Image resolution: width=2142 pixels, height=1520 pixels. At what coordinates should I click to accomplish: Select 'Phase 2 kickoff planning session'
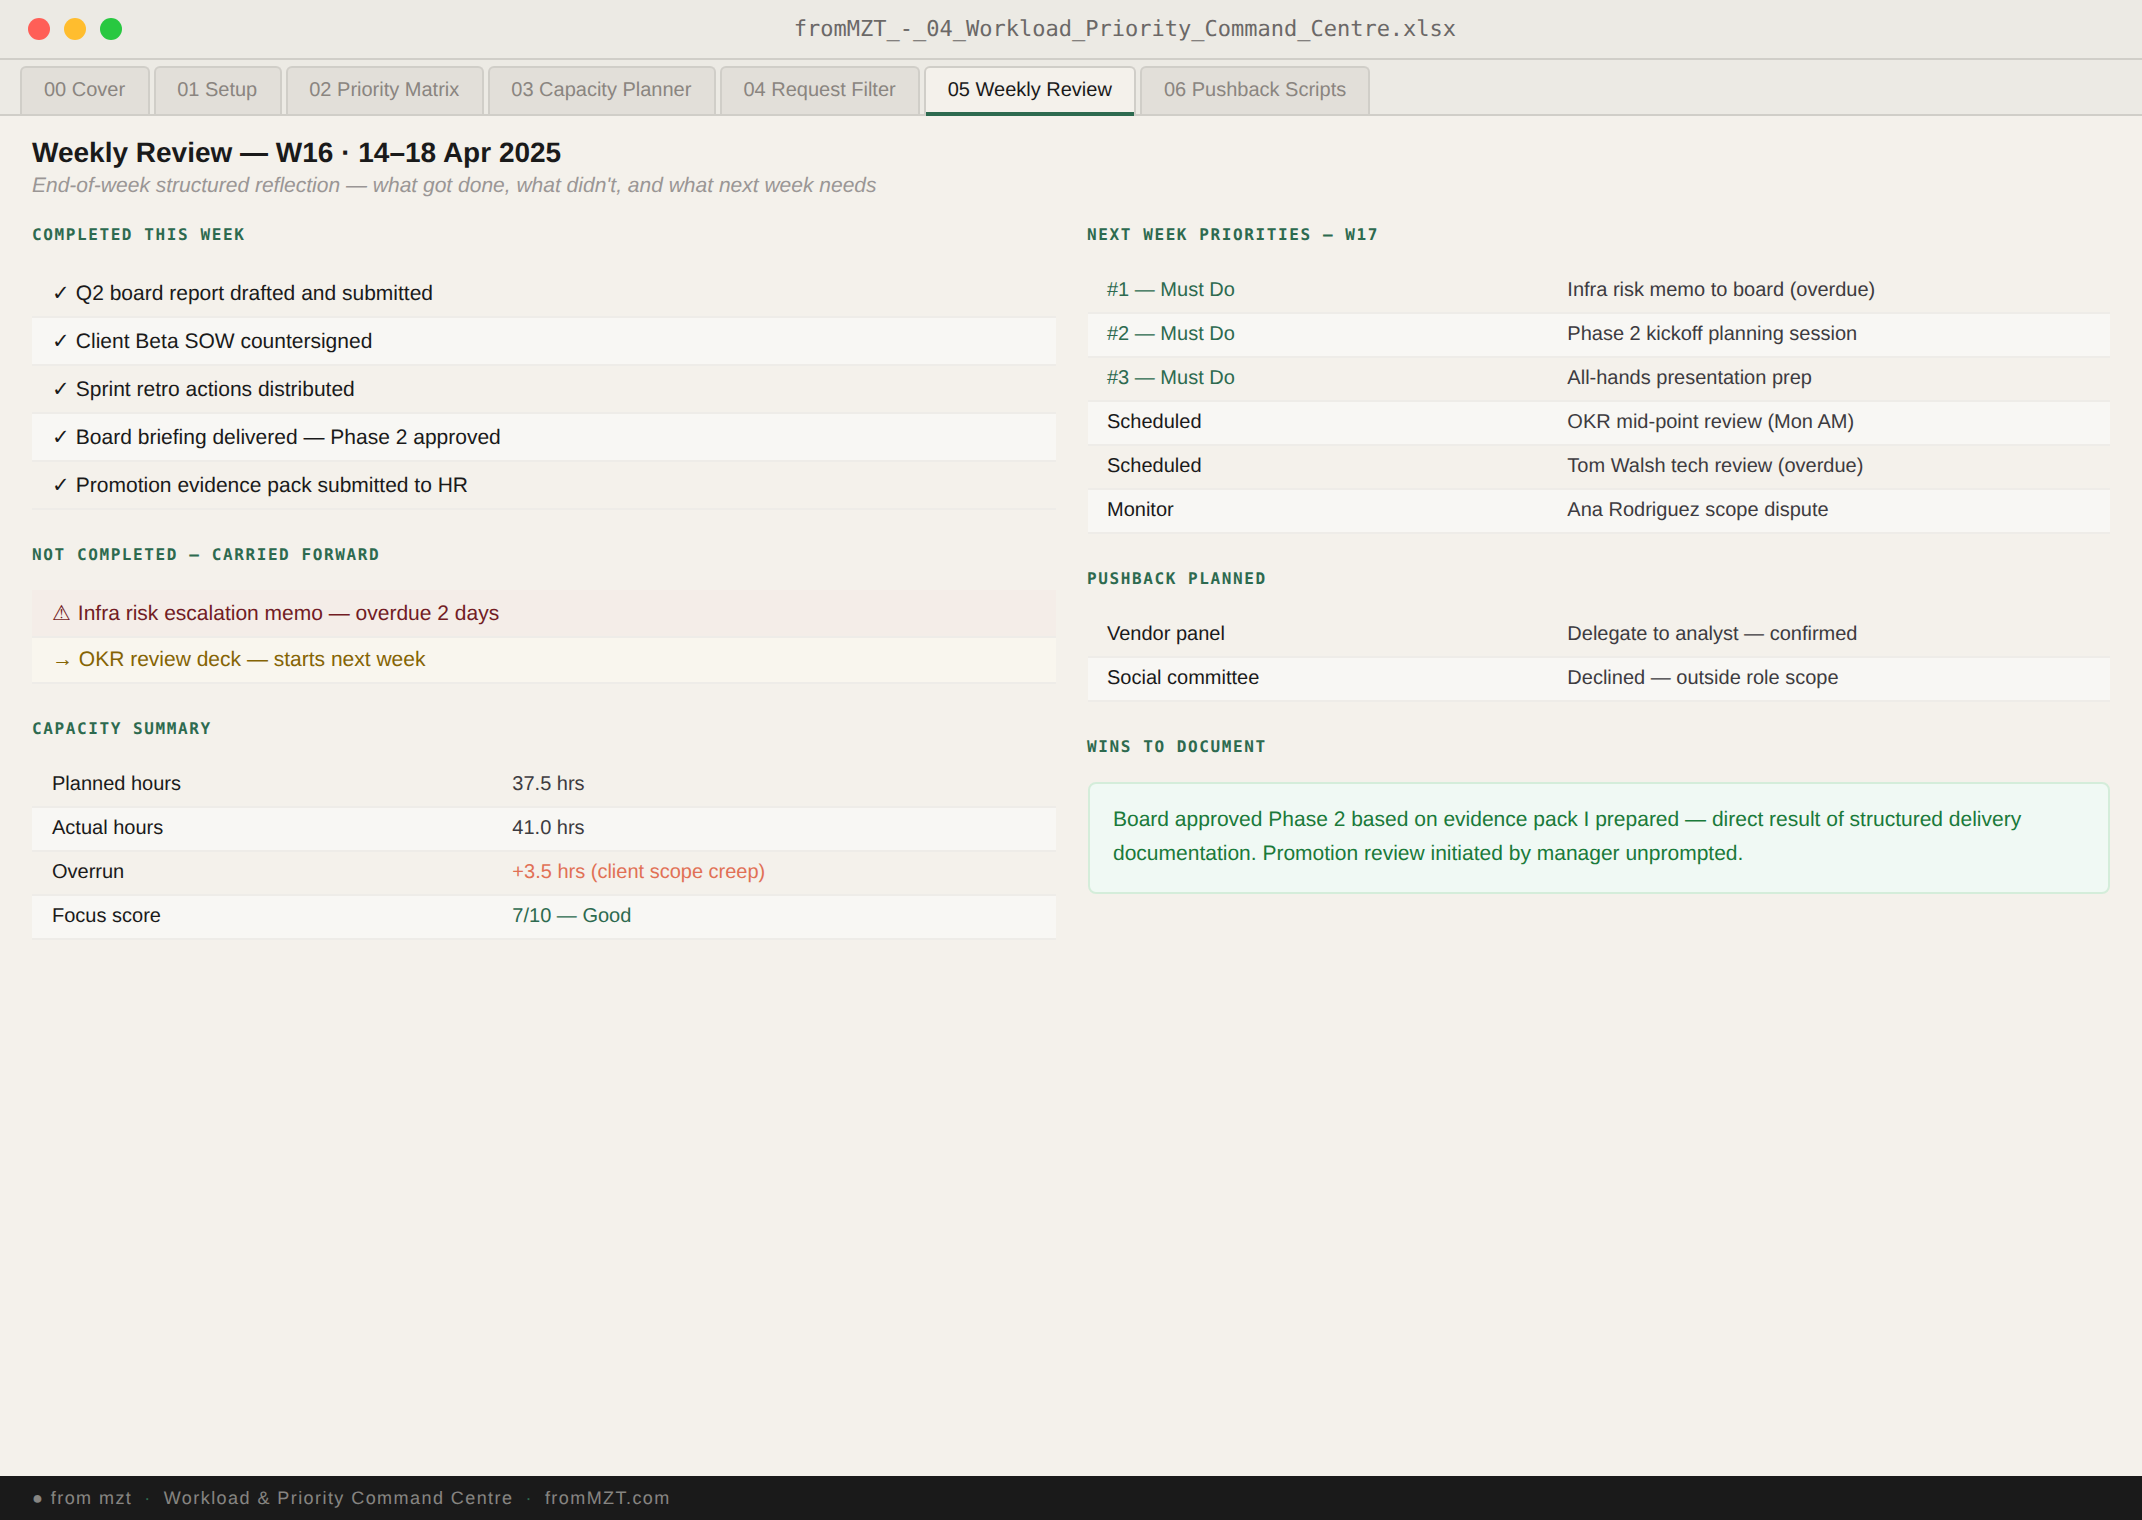pos(1711,334)
